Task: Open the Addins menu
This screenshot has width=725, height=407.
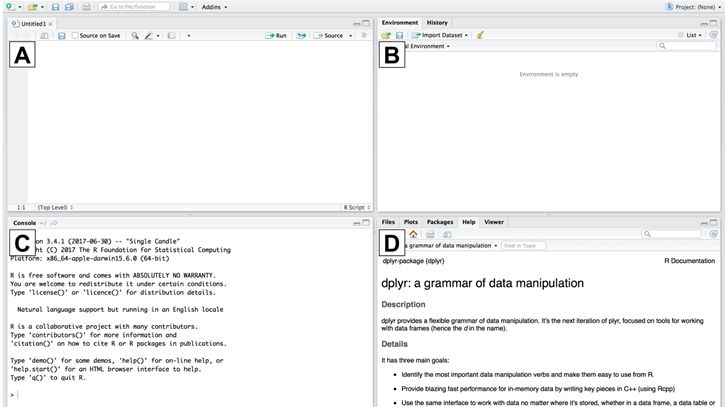Action: click(x=215, y=7)
